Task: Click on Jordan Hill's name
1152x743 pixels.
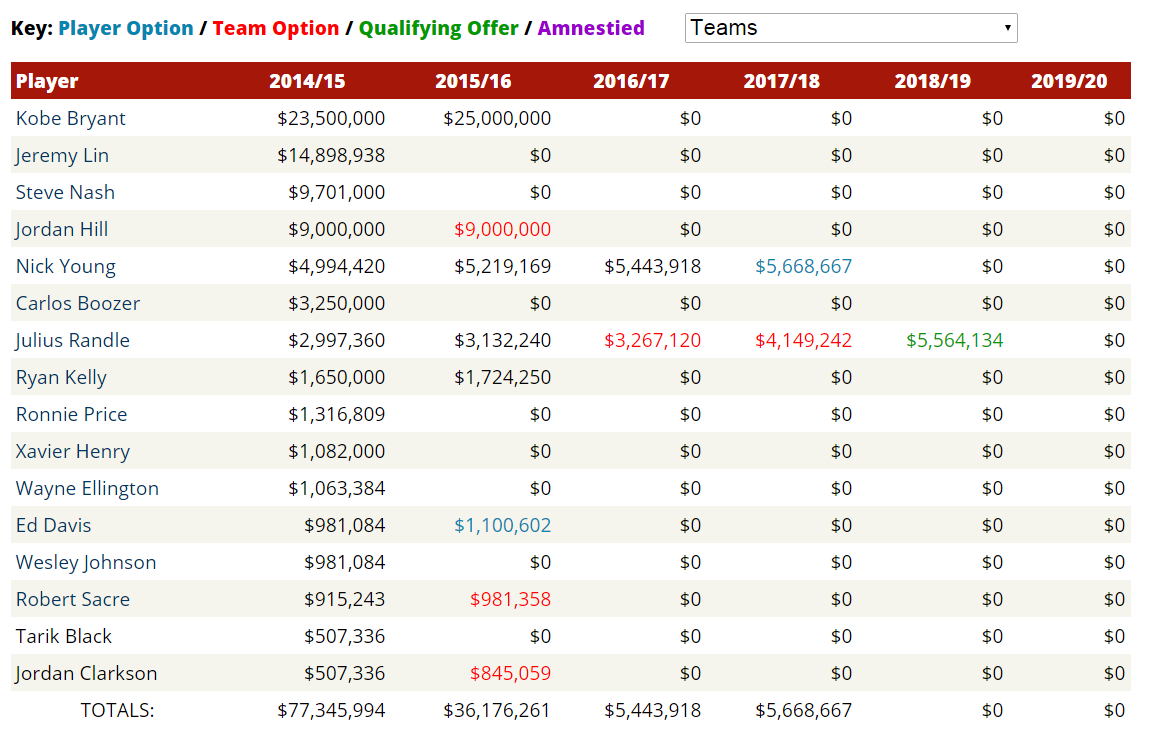Action: coord(62,229)
